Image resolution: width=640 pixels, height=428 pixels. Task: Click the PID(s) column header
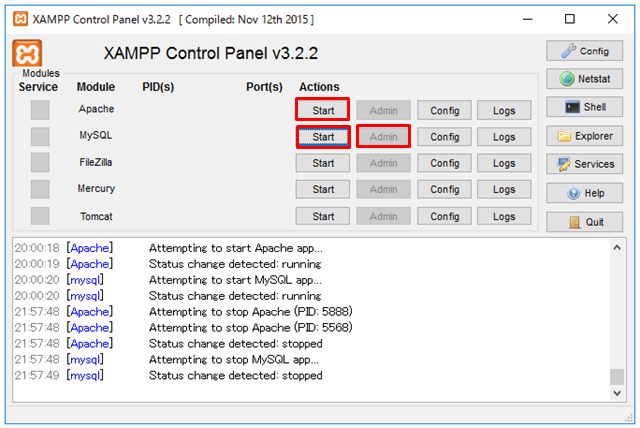(x=158, y=87)
